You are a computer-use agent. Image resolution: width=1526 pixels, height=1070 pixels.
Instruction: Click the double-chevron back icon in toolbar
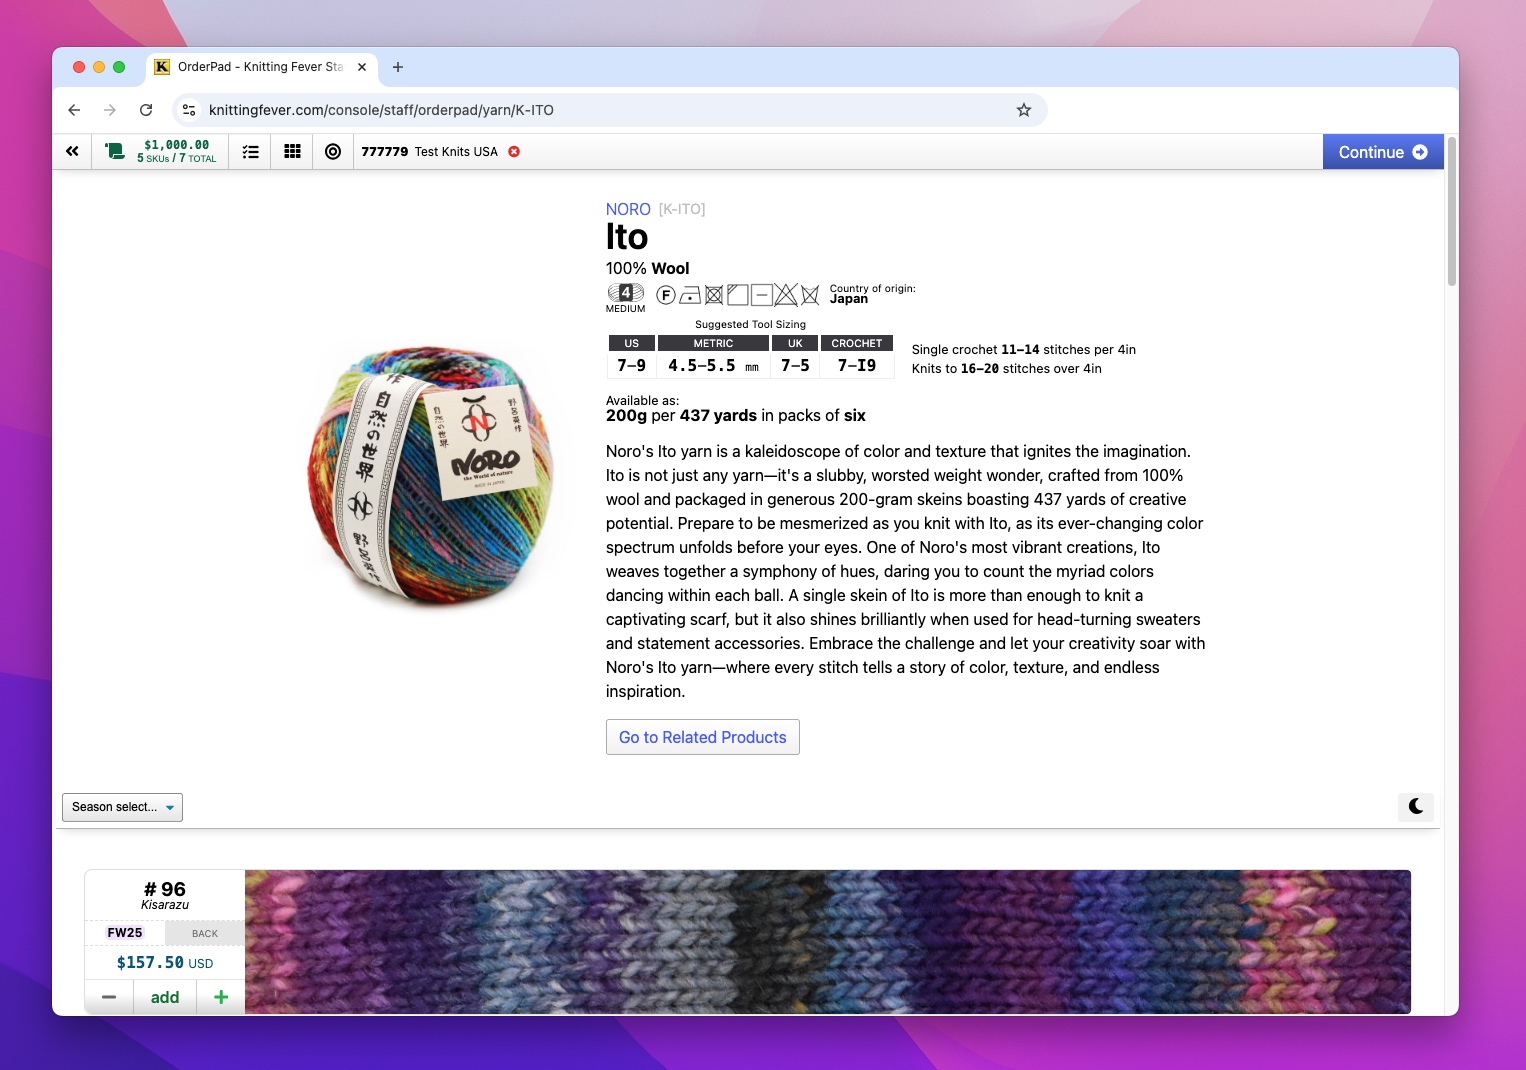[x=72, y=152]
